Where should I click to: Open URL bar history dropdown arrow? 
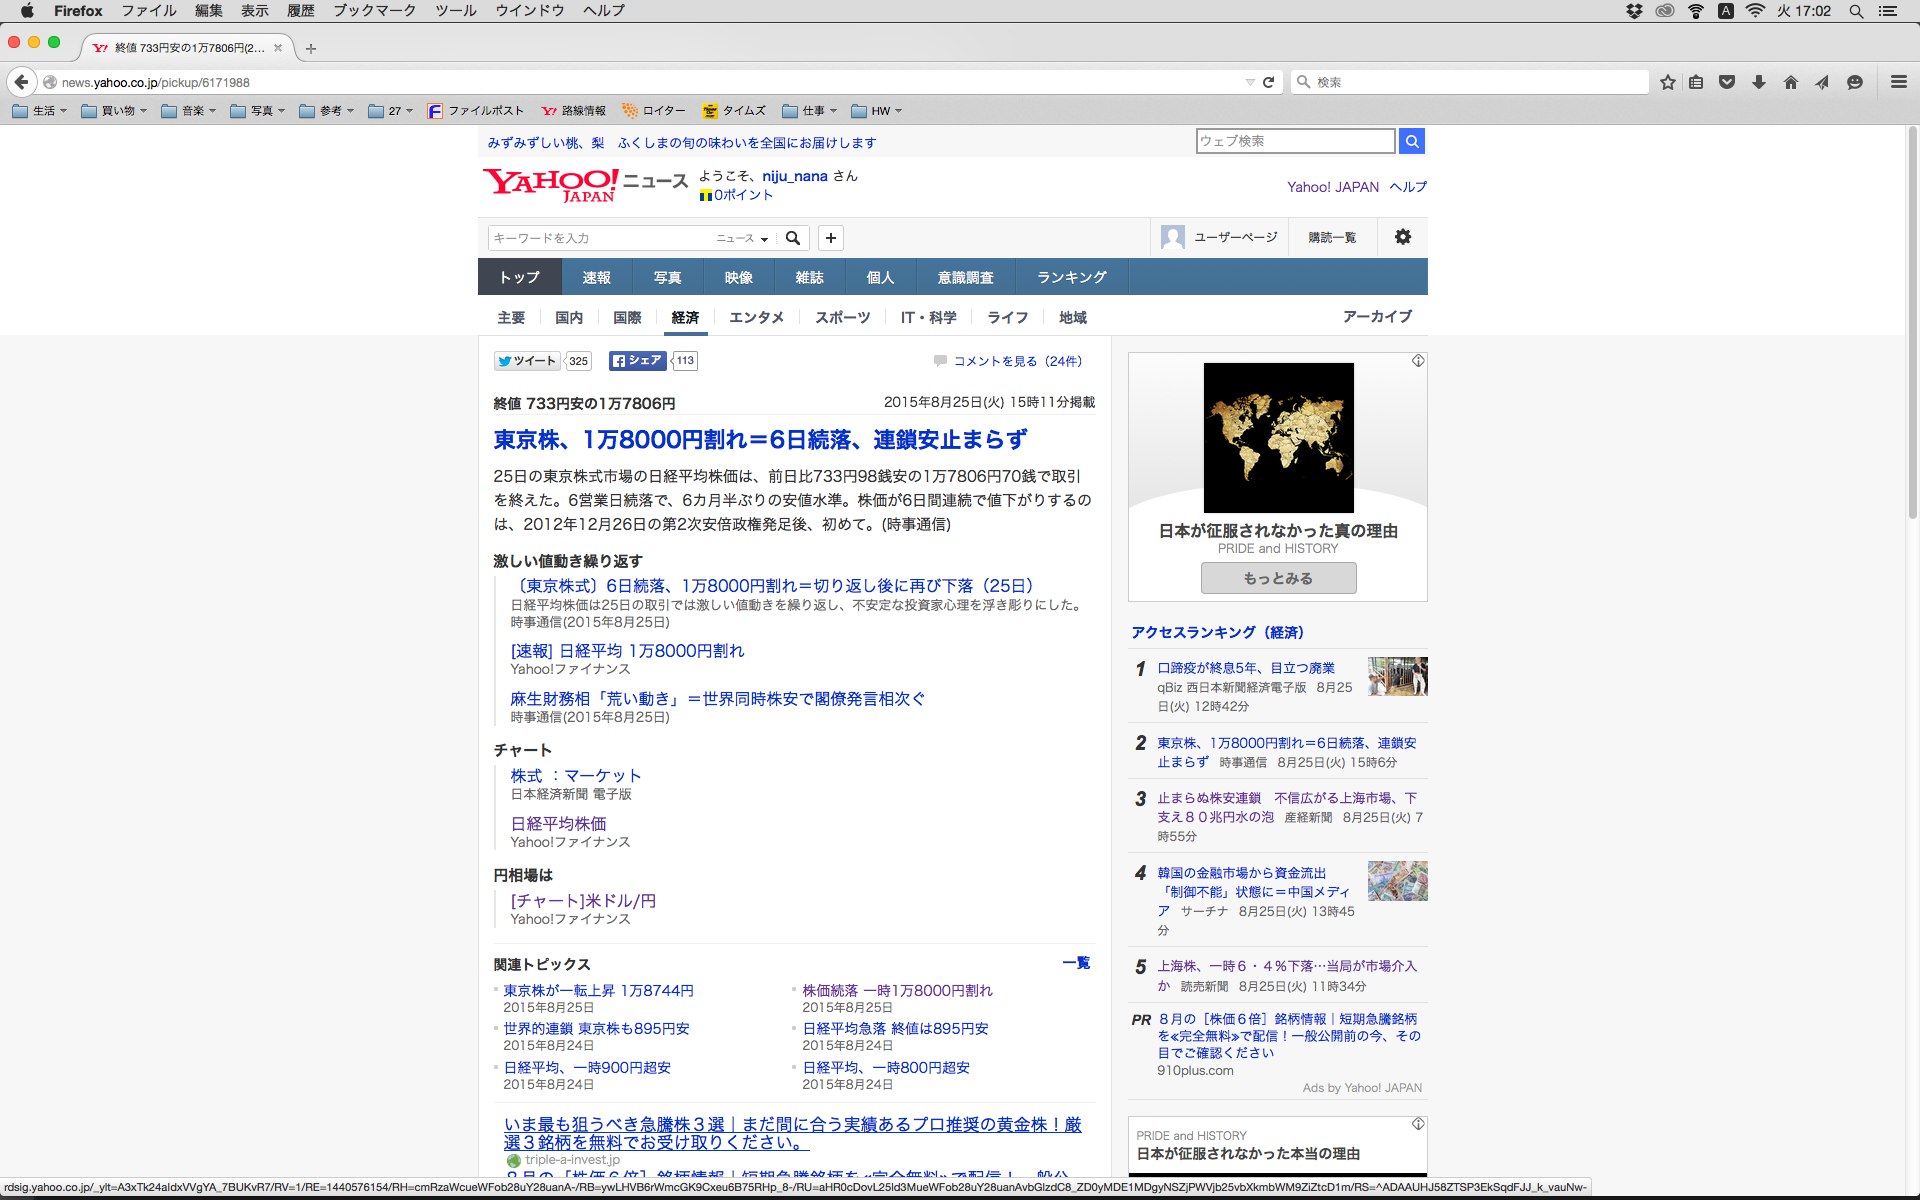tap(1250, 82)
